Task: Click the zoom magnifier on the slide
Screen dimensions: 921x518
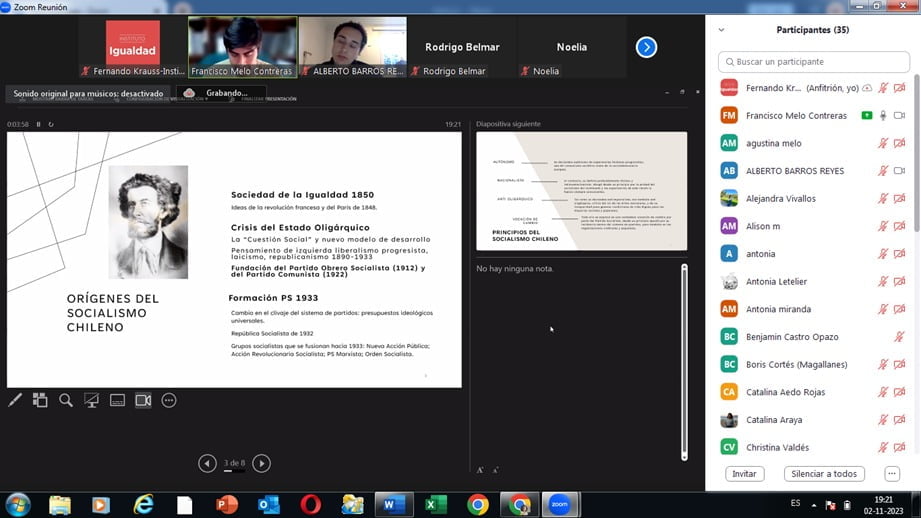Action: [66, 400]
